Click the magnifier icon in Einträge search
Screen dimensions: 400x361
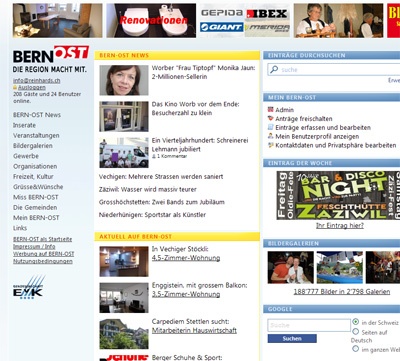274,69
